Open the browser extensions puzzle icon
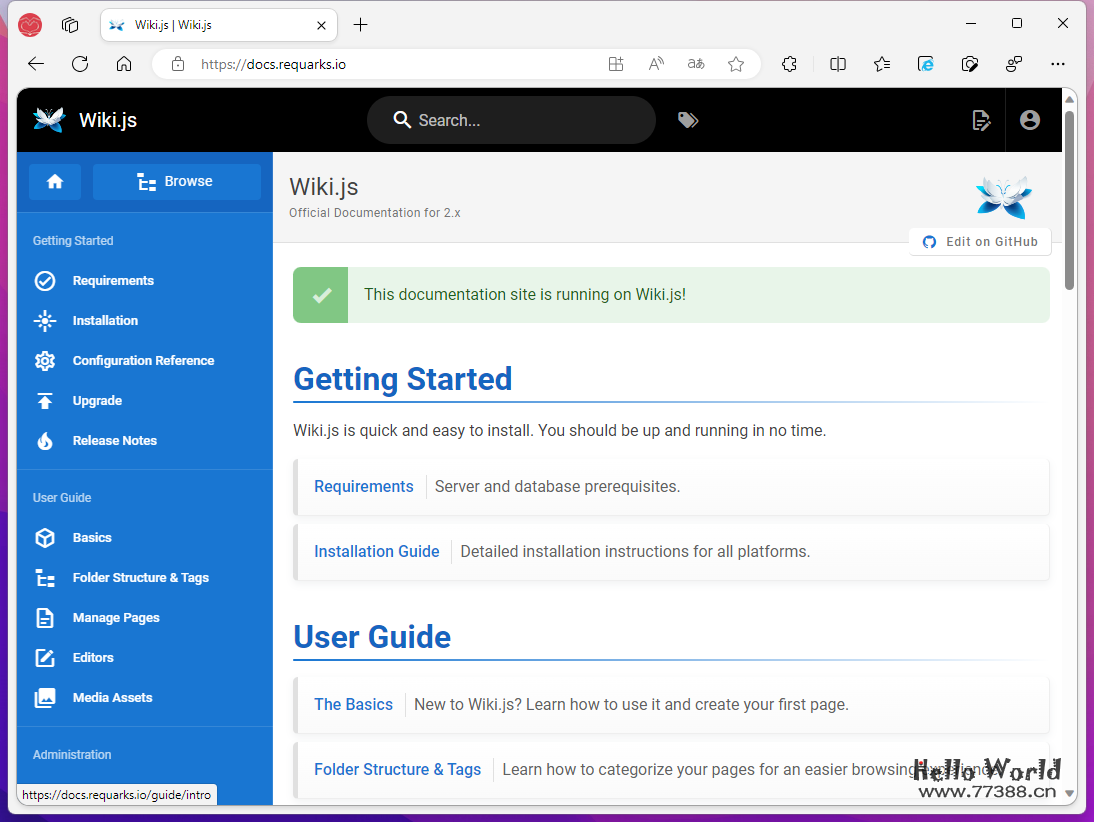This screenshot has height=822, width=1094. 789,64
